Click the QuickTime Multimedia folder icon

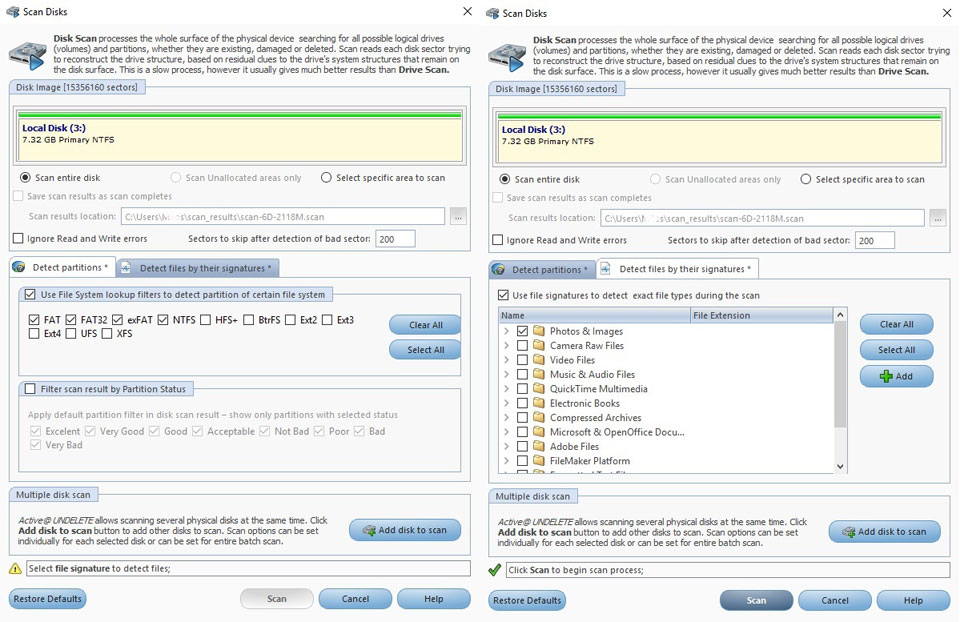click(539, 389)
